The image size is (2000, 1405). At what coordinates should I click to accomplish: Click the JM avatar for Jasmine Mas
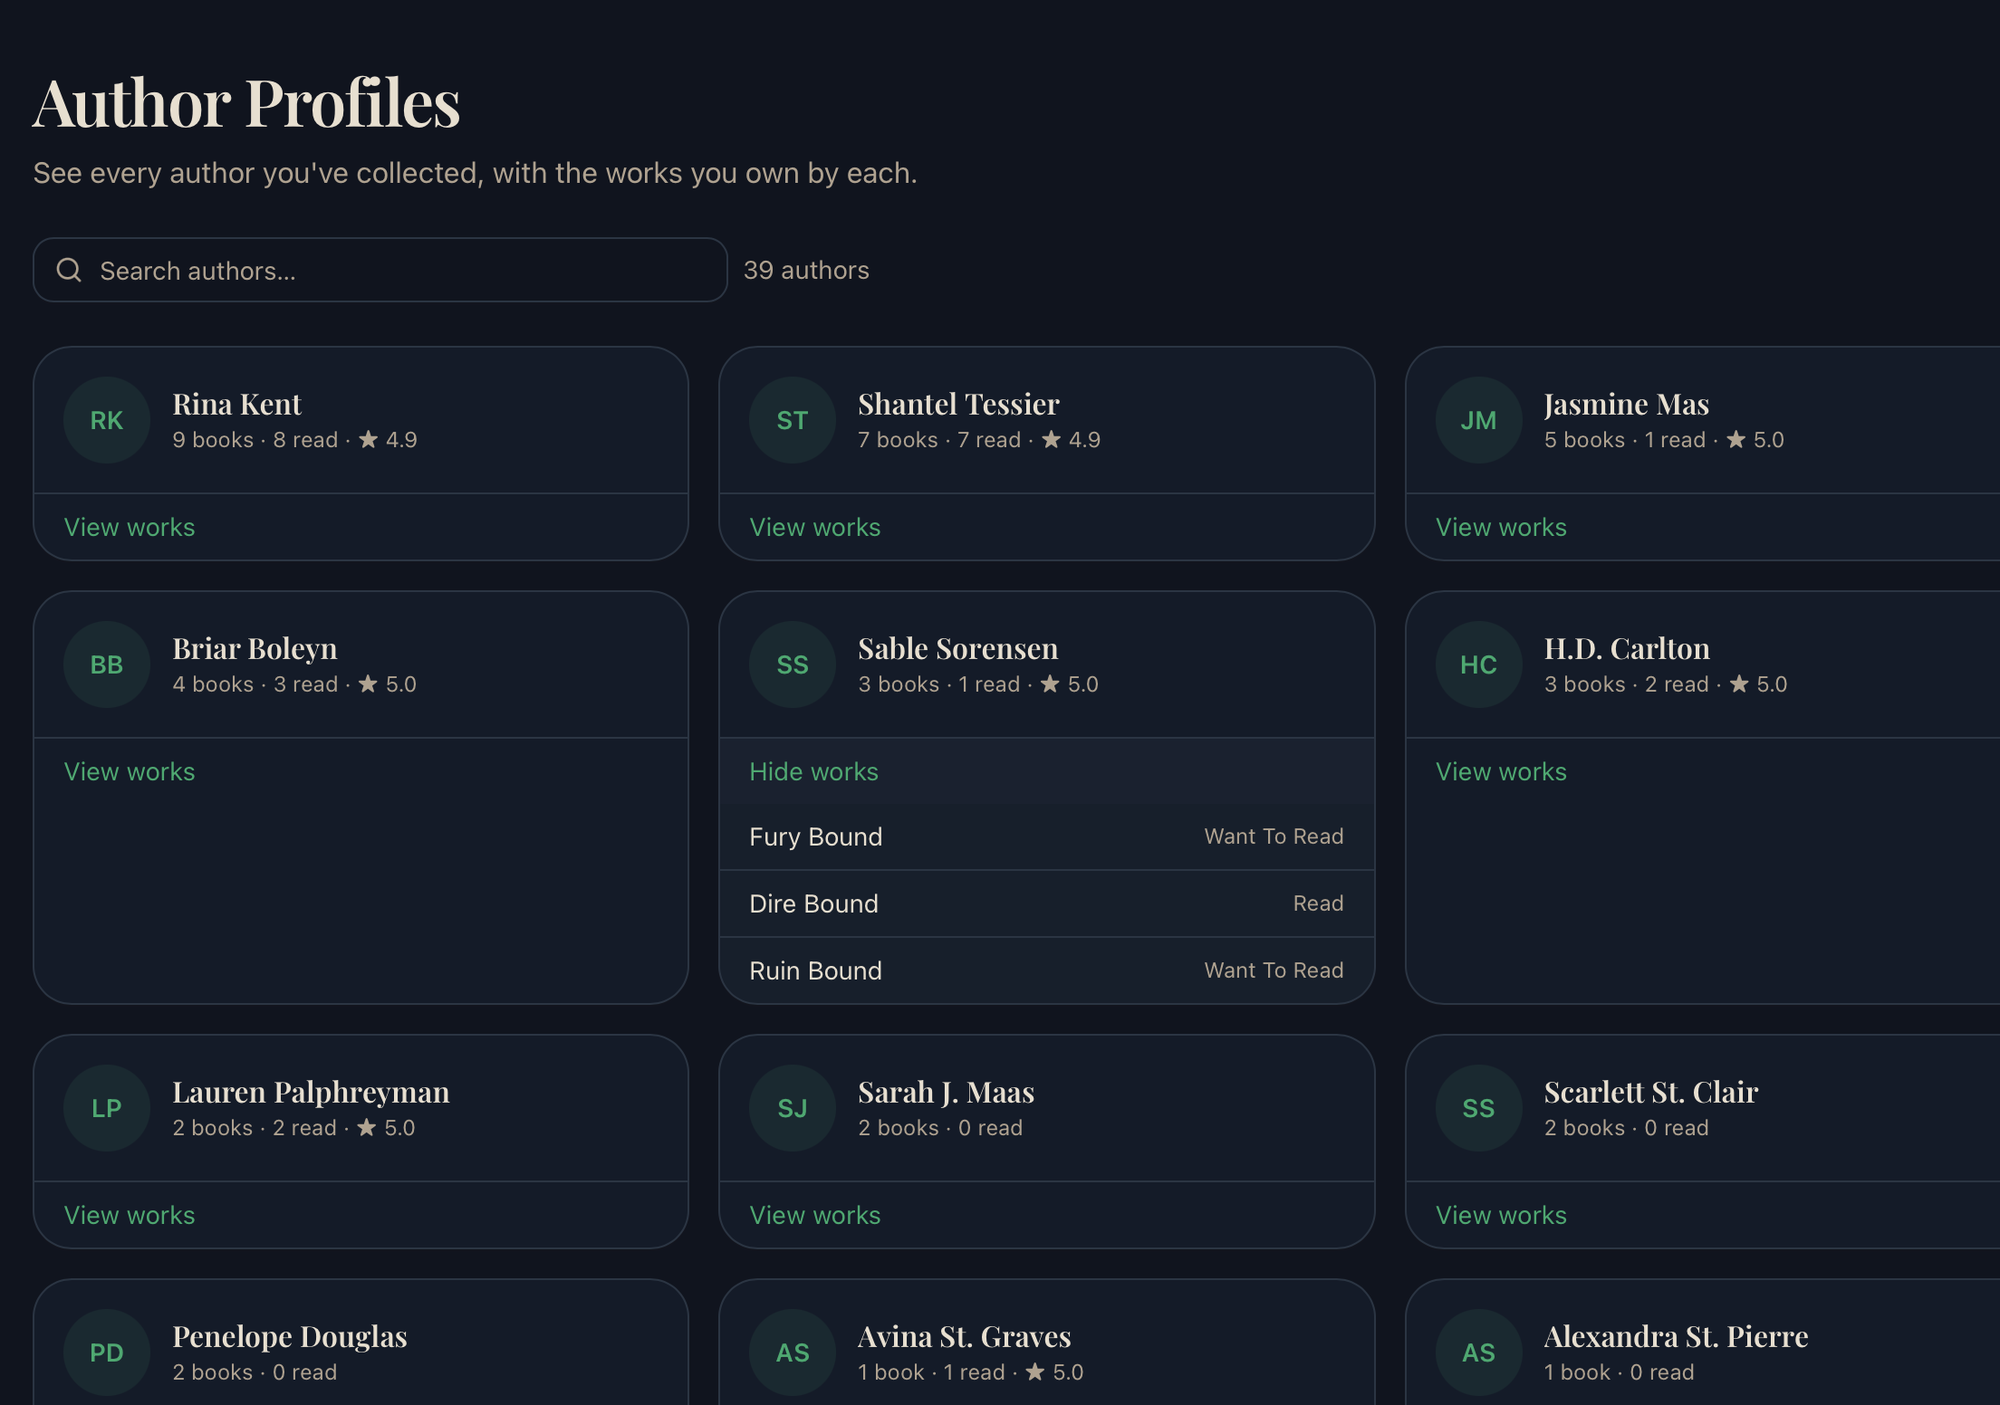[1478, 420]
